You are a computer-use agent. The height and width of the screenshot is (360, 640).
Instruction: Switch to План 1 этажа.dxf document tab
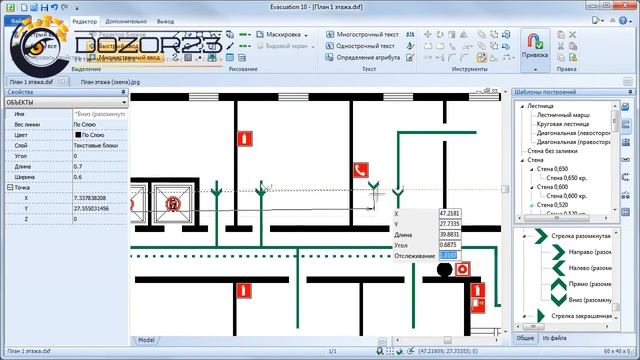pyautogui.click(x=31, y=82)
